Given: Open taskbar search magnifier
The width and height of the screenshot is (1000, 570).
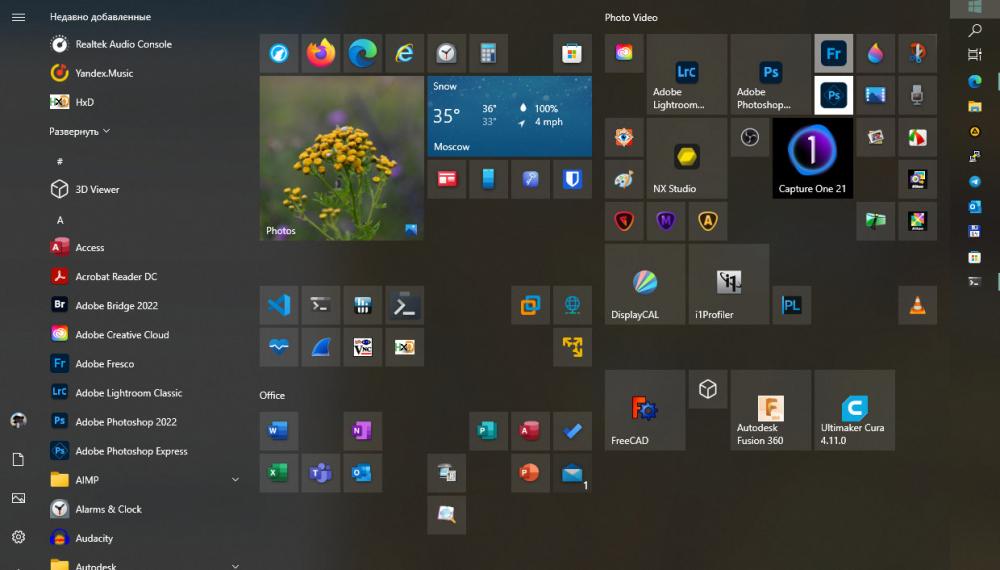Looking at the screenshot, I should tap(974, 30).
